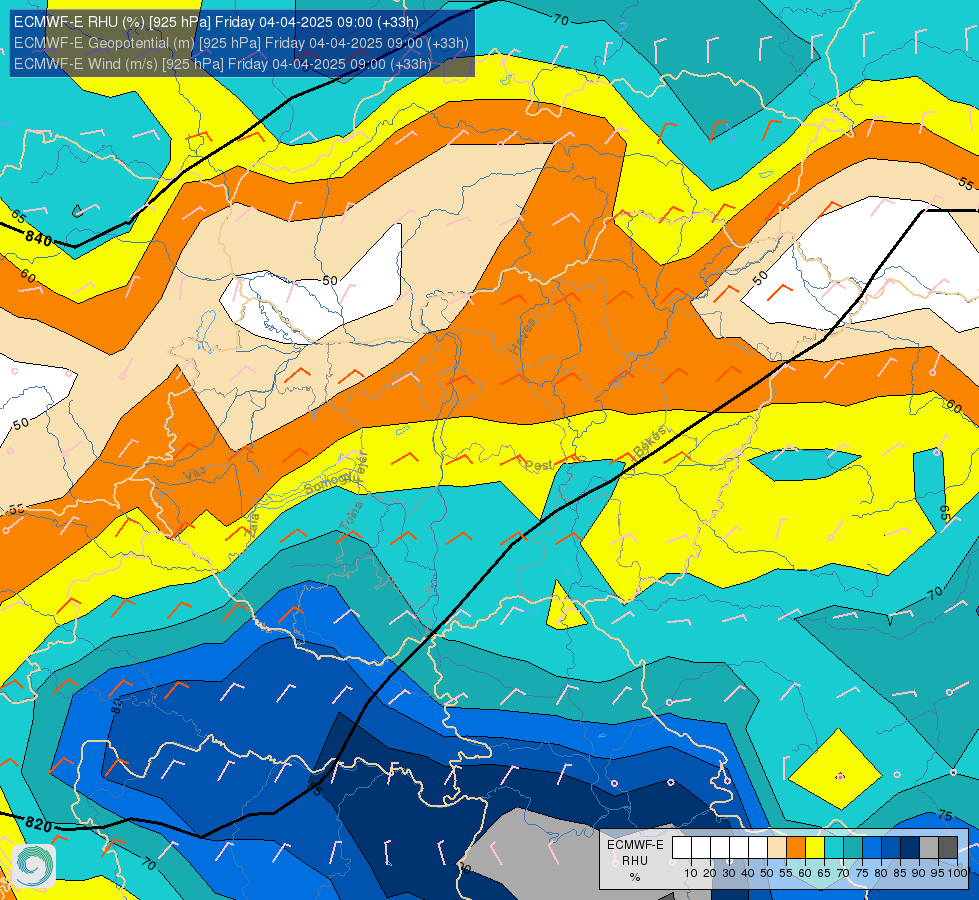This screenshot has width=979, height=900.
Task: Click the 'Vas' county label
Action: 194,474
